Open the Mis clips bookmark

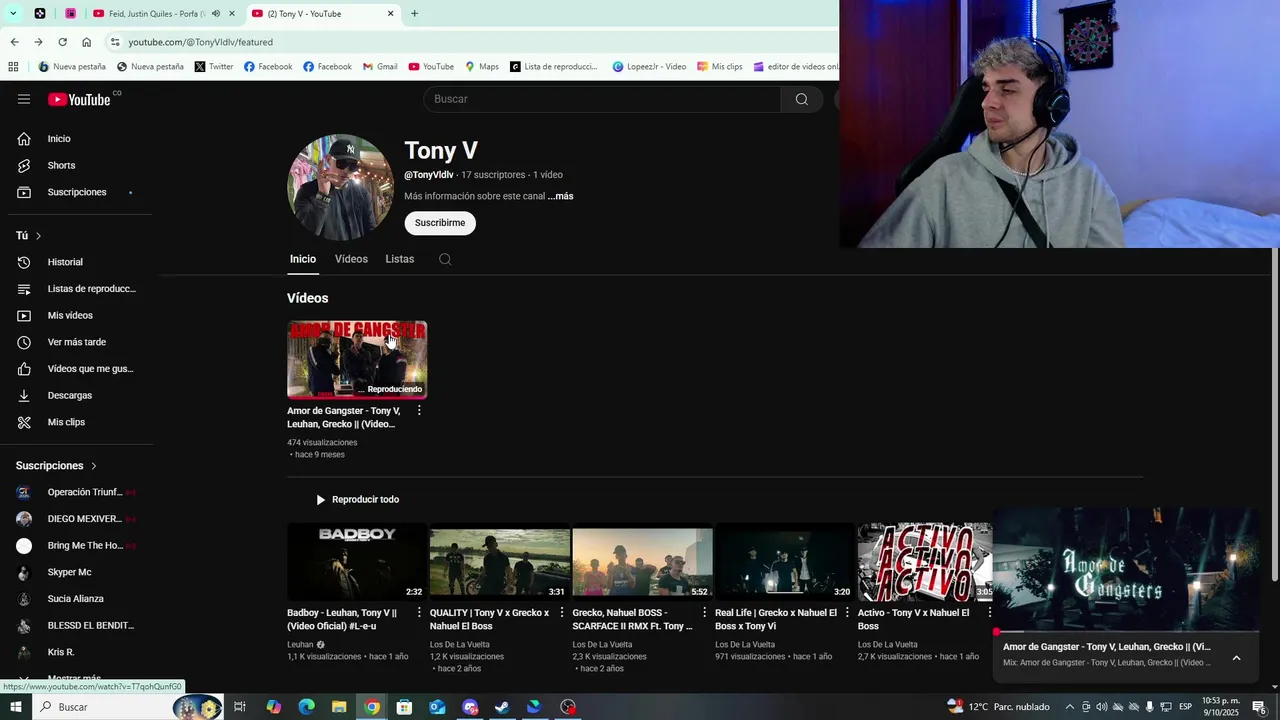pos(720,67)
